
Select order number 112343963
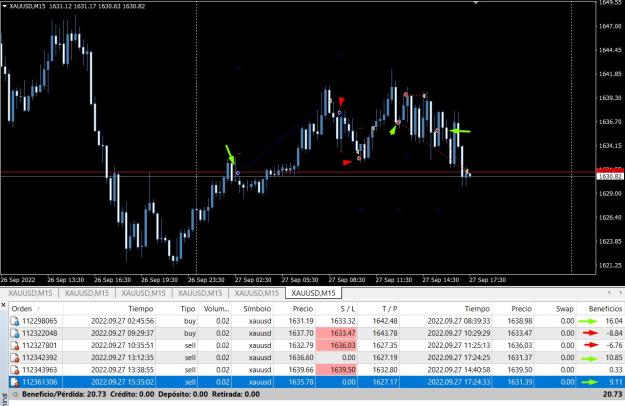pos(40,370)
